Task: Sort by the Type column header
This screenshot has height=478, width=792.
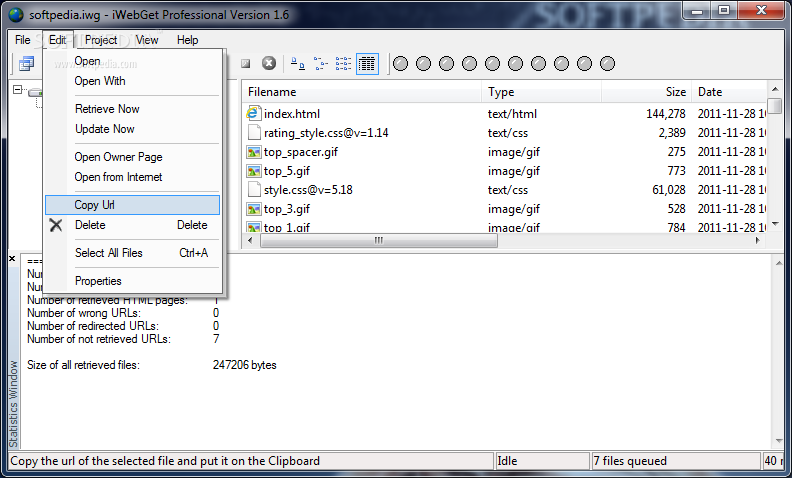Action: coord(541,91)
